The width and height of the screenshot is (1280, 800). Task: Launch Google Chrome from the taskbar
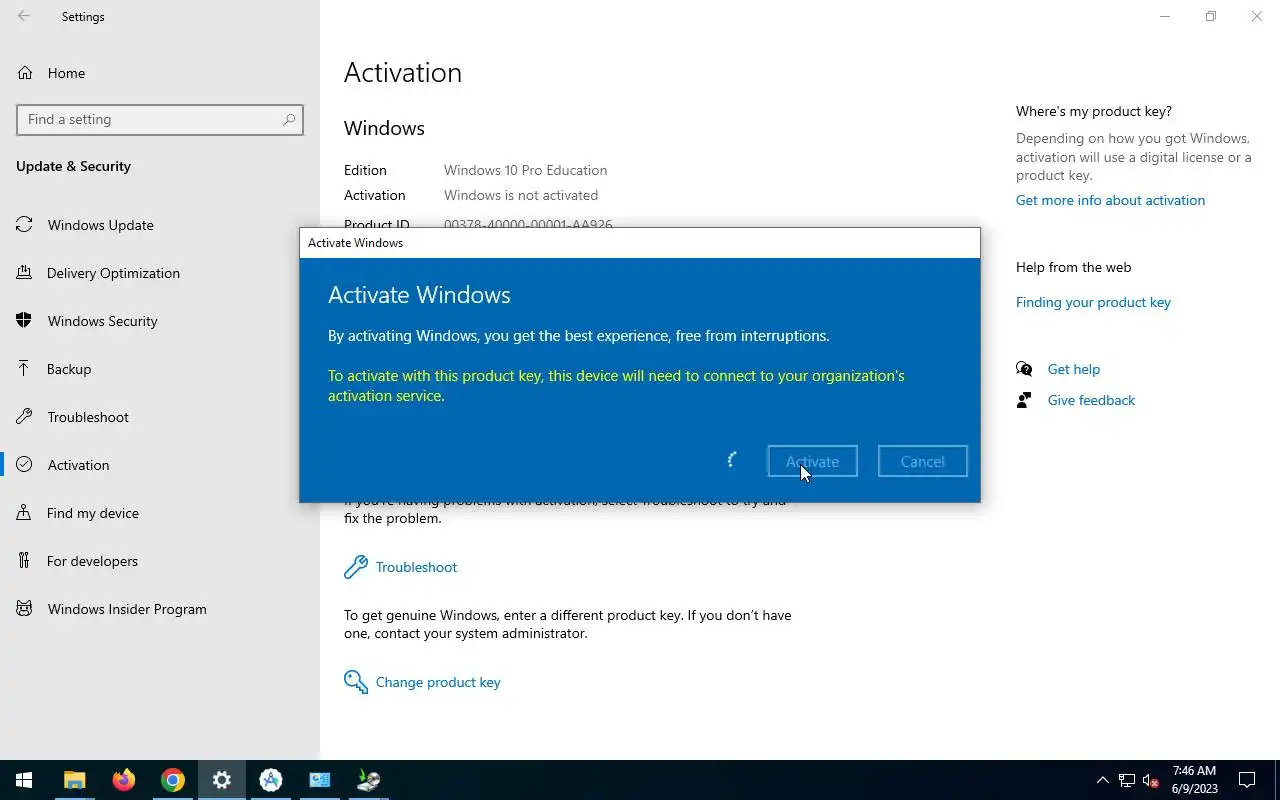[172, 780]
